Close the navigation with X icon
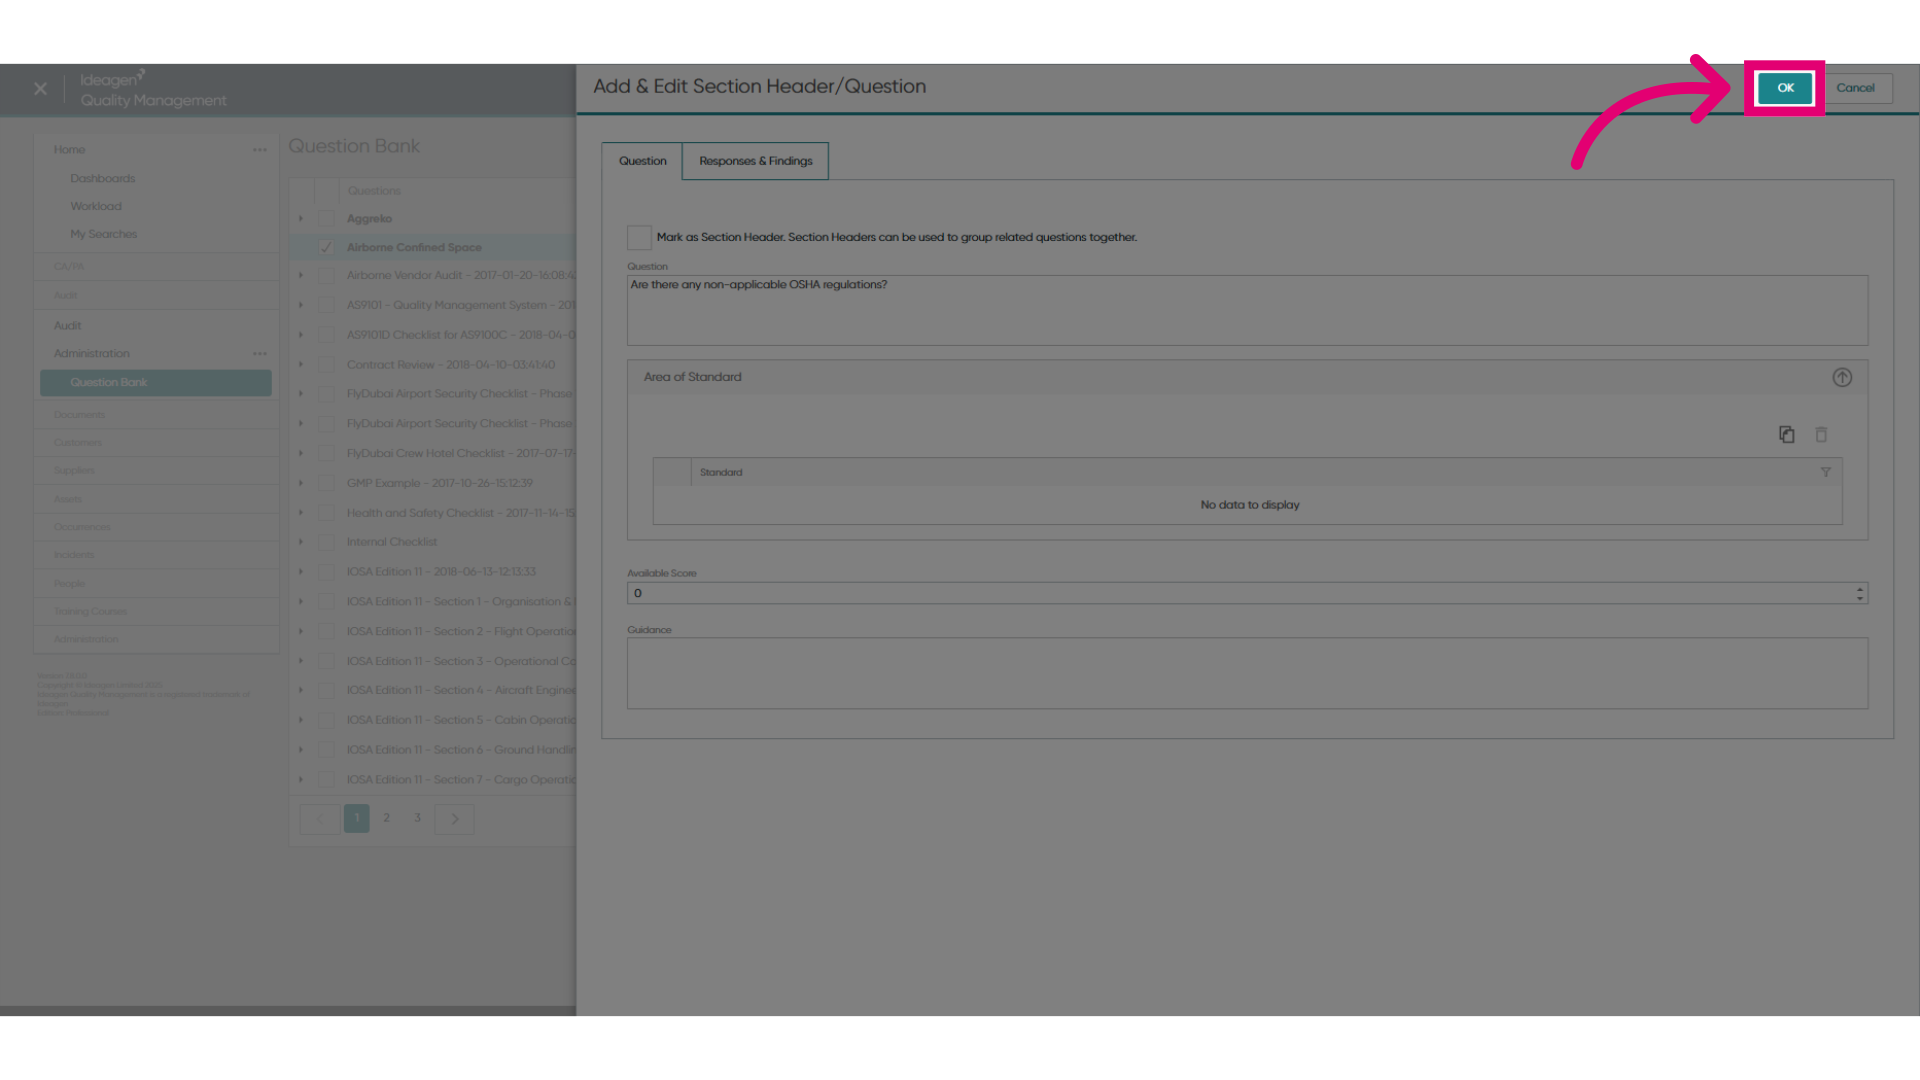The image size is (1920, 1080). (x=40, y=89)
